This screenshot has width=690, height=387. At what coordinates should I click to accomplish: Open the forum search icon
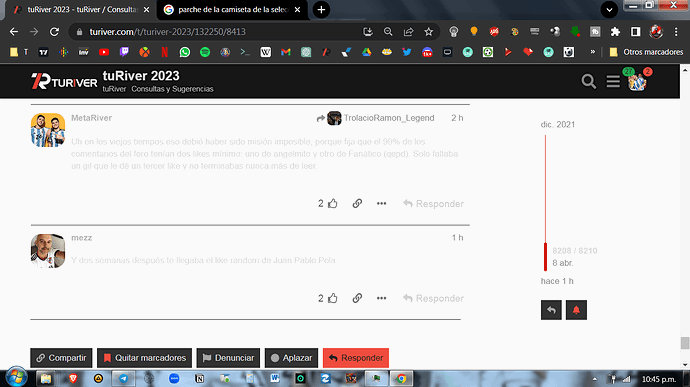[x=588, y=81]
